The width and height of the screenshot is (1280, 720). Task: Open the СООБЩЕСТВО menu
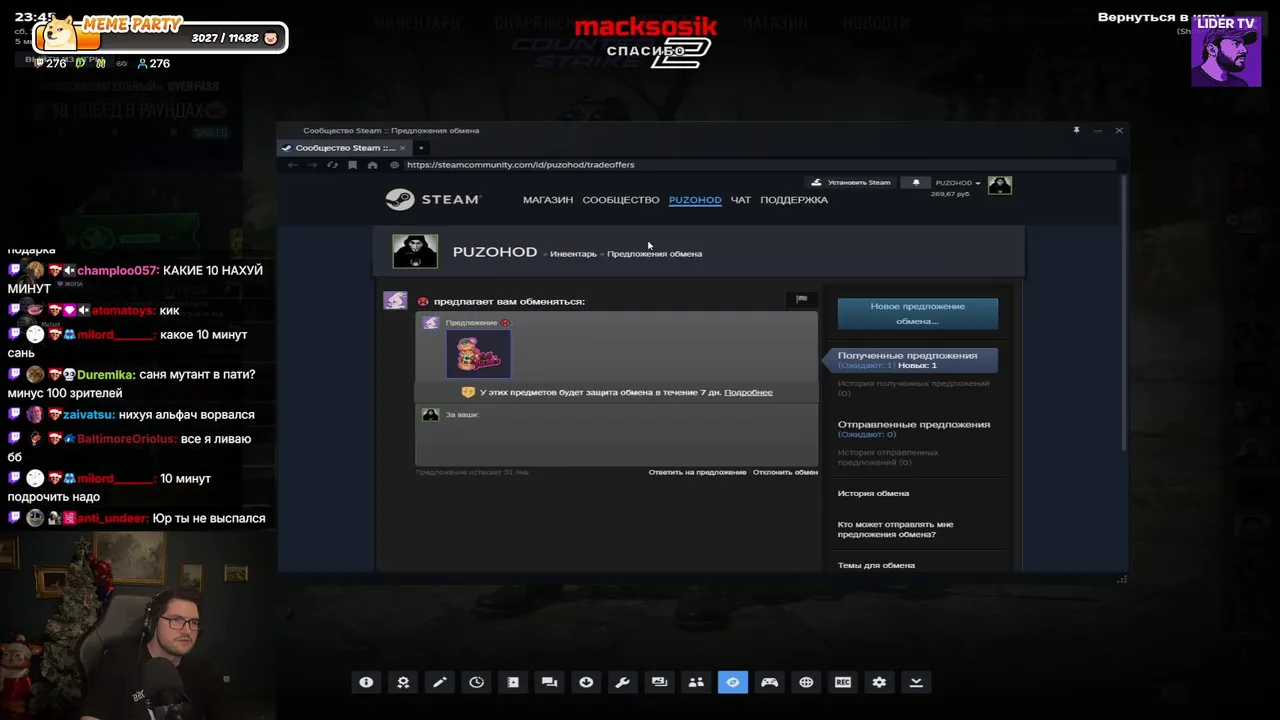[621, 200]
